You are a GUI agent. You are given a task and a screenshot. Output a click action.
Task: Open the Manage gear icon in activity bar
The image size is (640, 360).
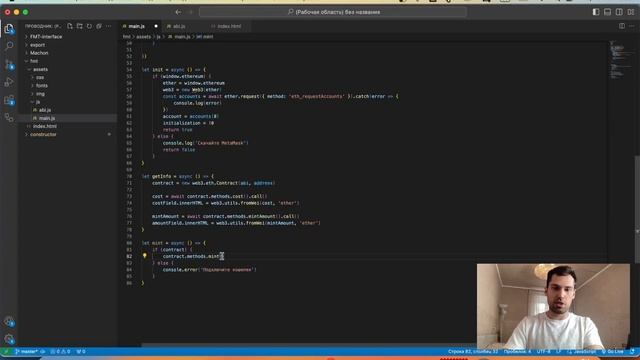click(9, 339)
